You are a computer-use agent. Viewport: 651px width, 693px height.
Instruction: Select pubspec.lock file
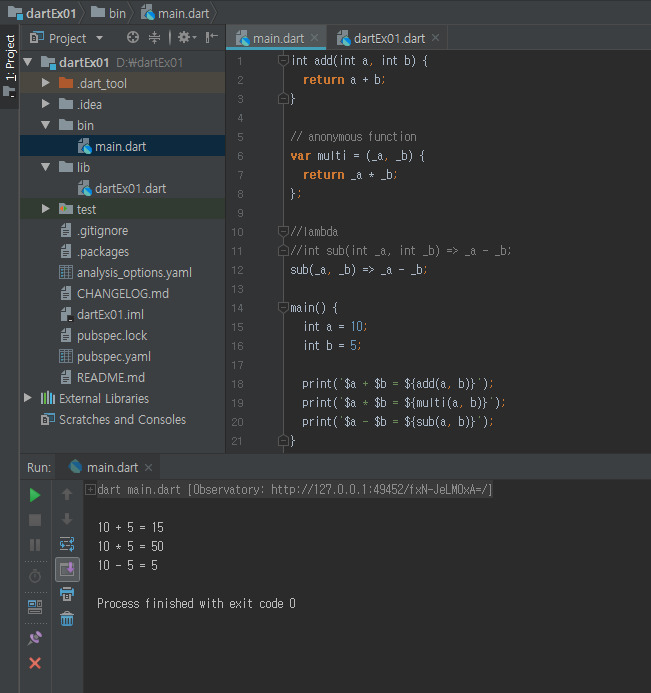pyautogui.click(x=122, y=335)
